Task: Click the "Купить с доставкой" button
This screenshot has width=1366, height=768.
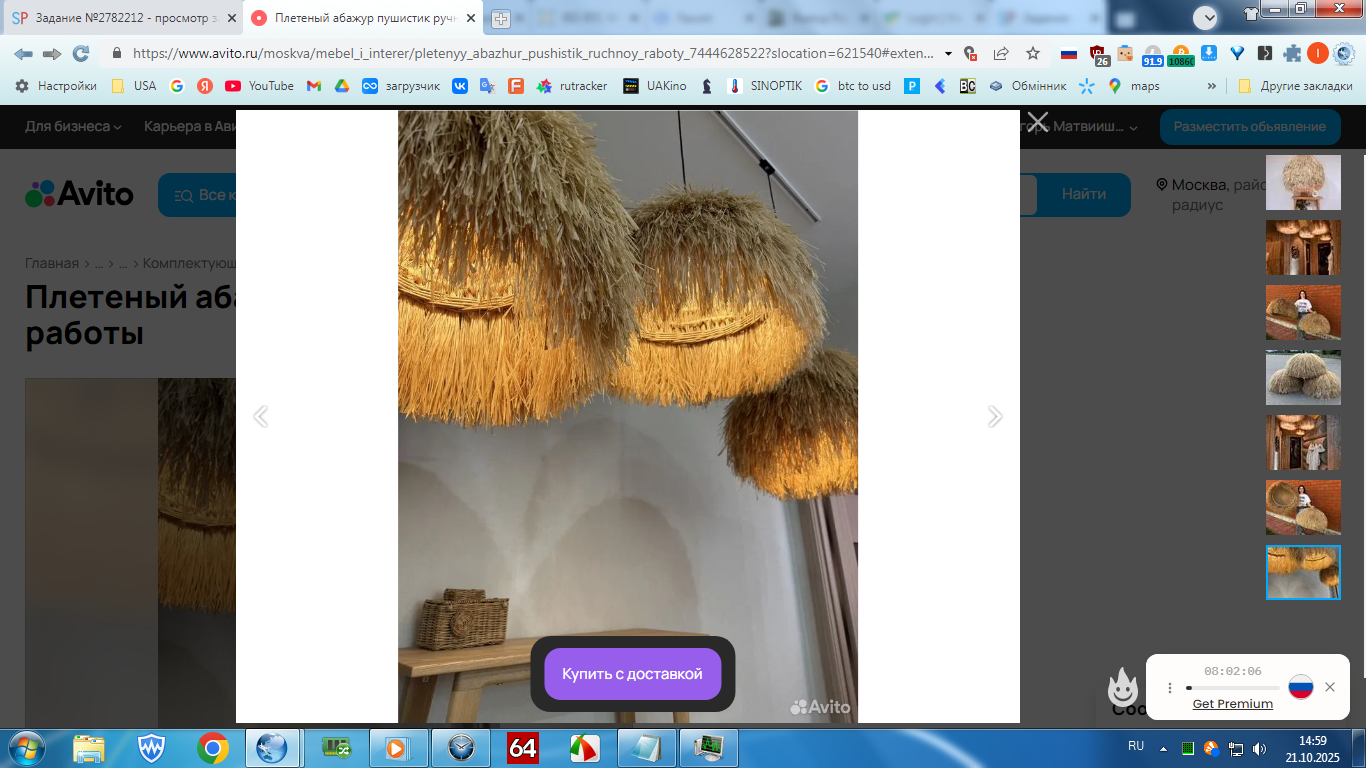Action: 632,674
